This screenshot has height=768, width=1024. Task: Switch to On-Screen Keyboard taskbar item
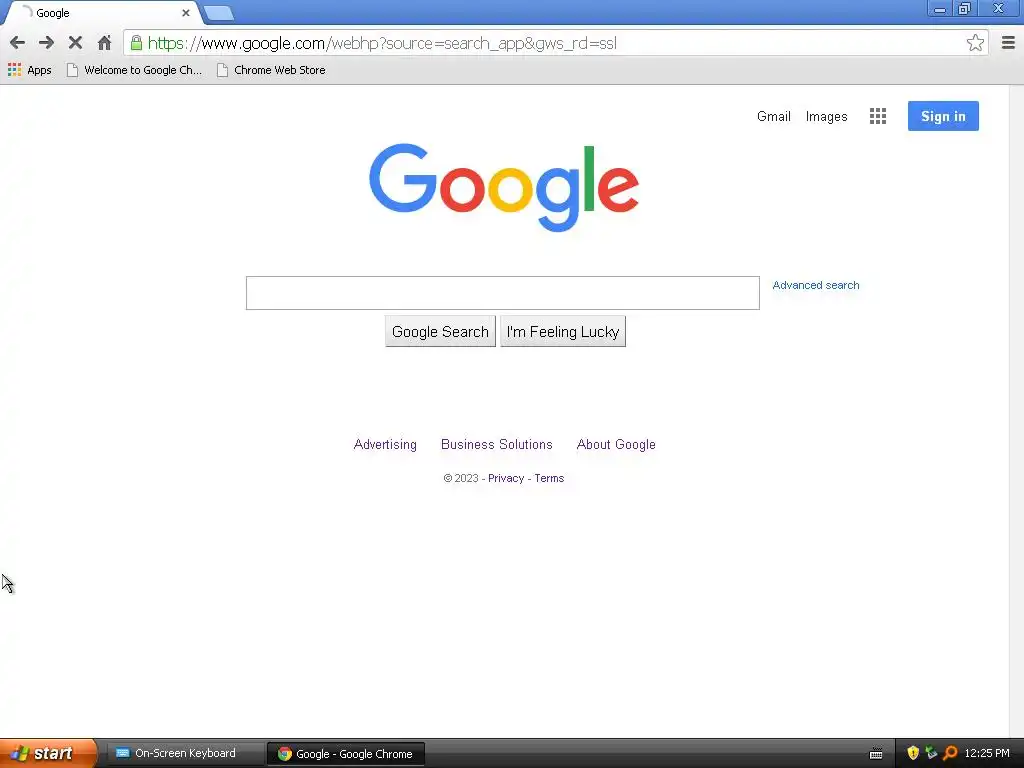pyautogui.click(x=185, y=753)
